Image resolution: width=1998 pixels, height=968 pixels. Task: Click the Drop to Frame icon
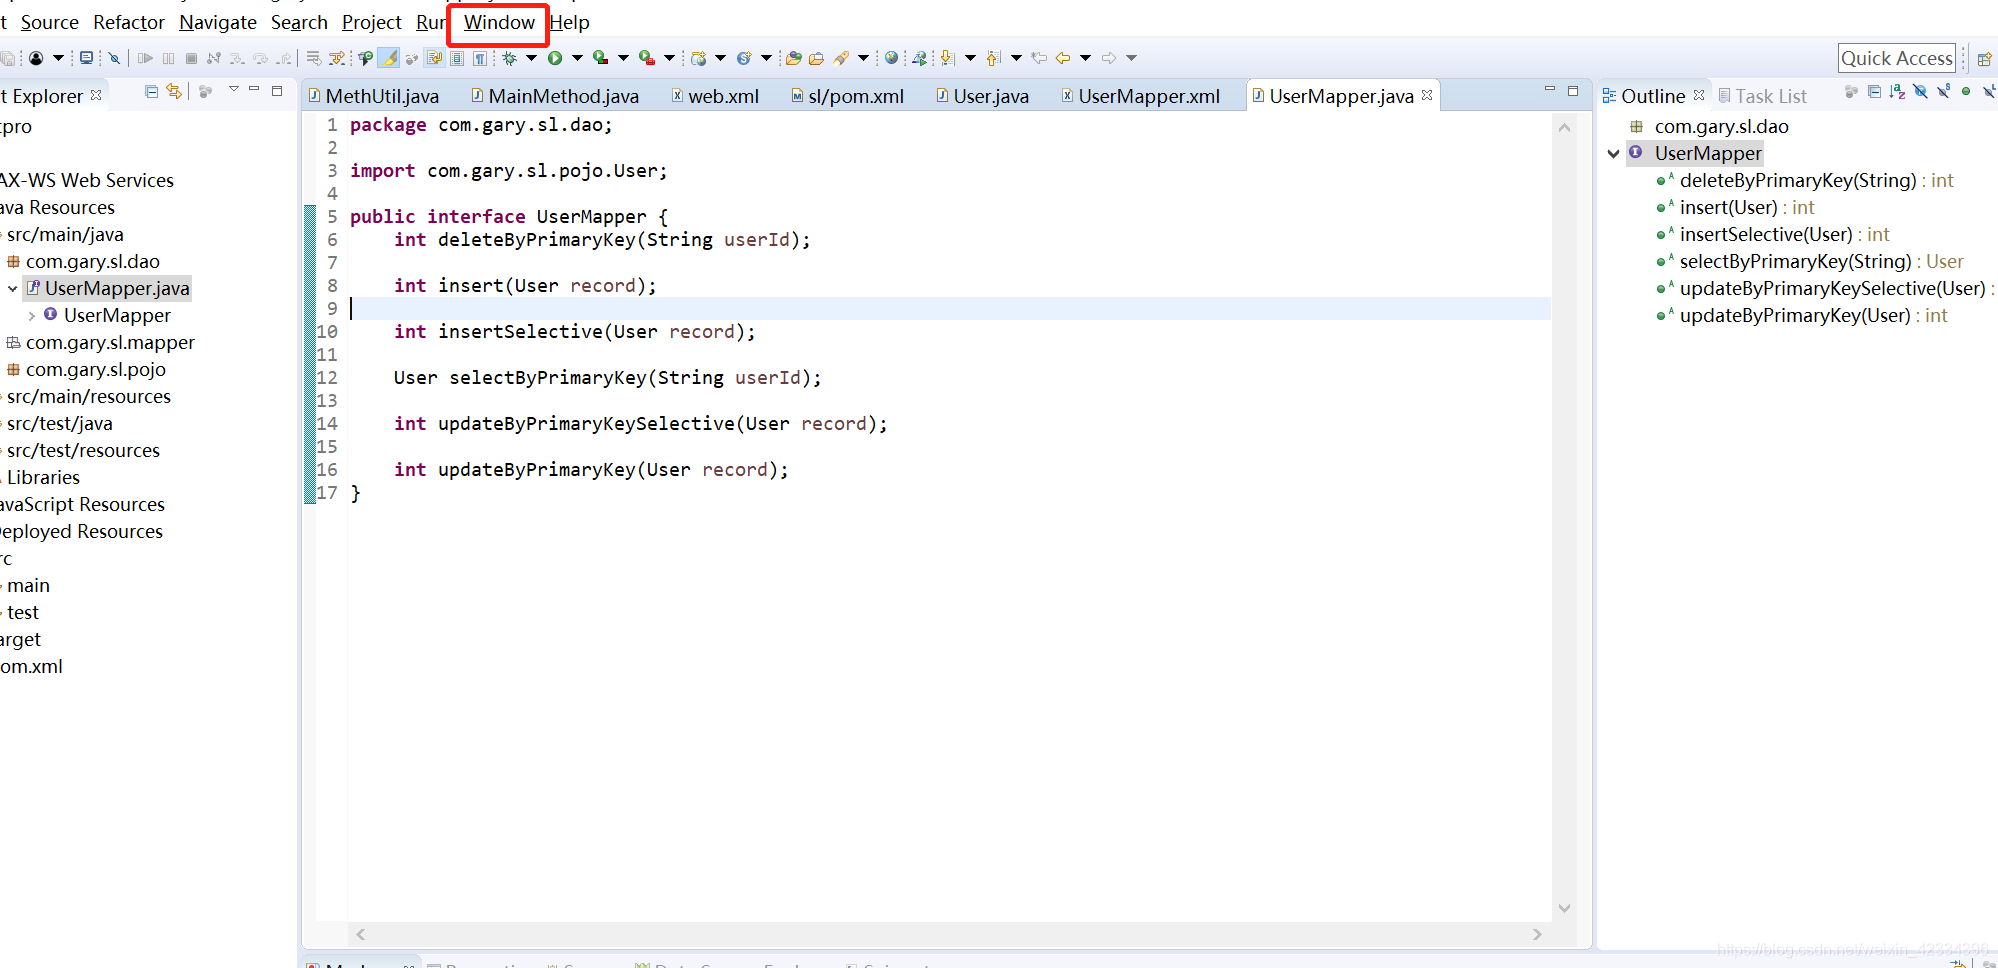click(x=314, y=58)
